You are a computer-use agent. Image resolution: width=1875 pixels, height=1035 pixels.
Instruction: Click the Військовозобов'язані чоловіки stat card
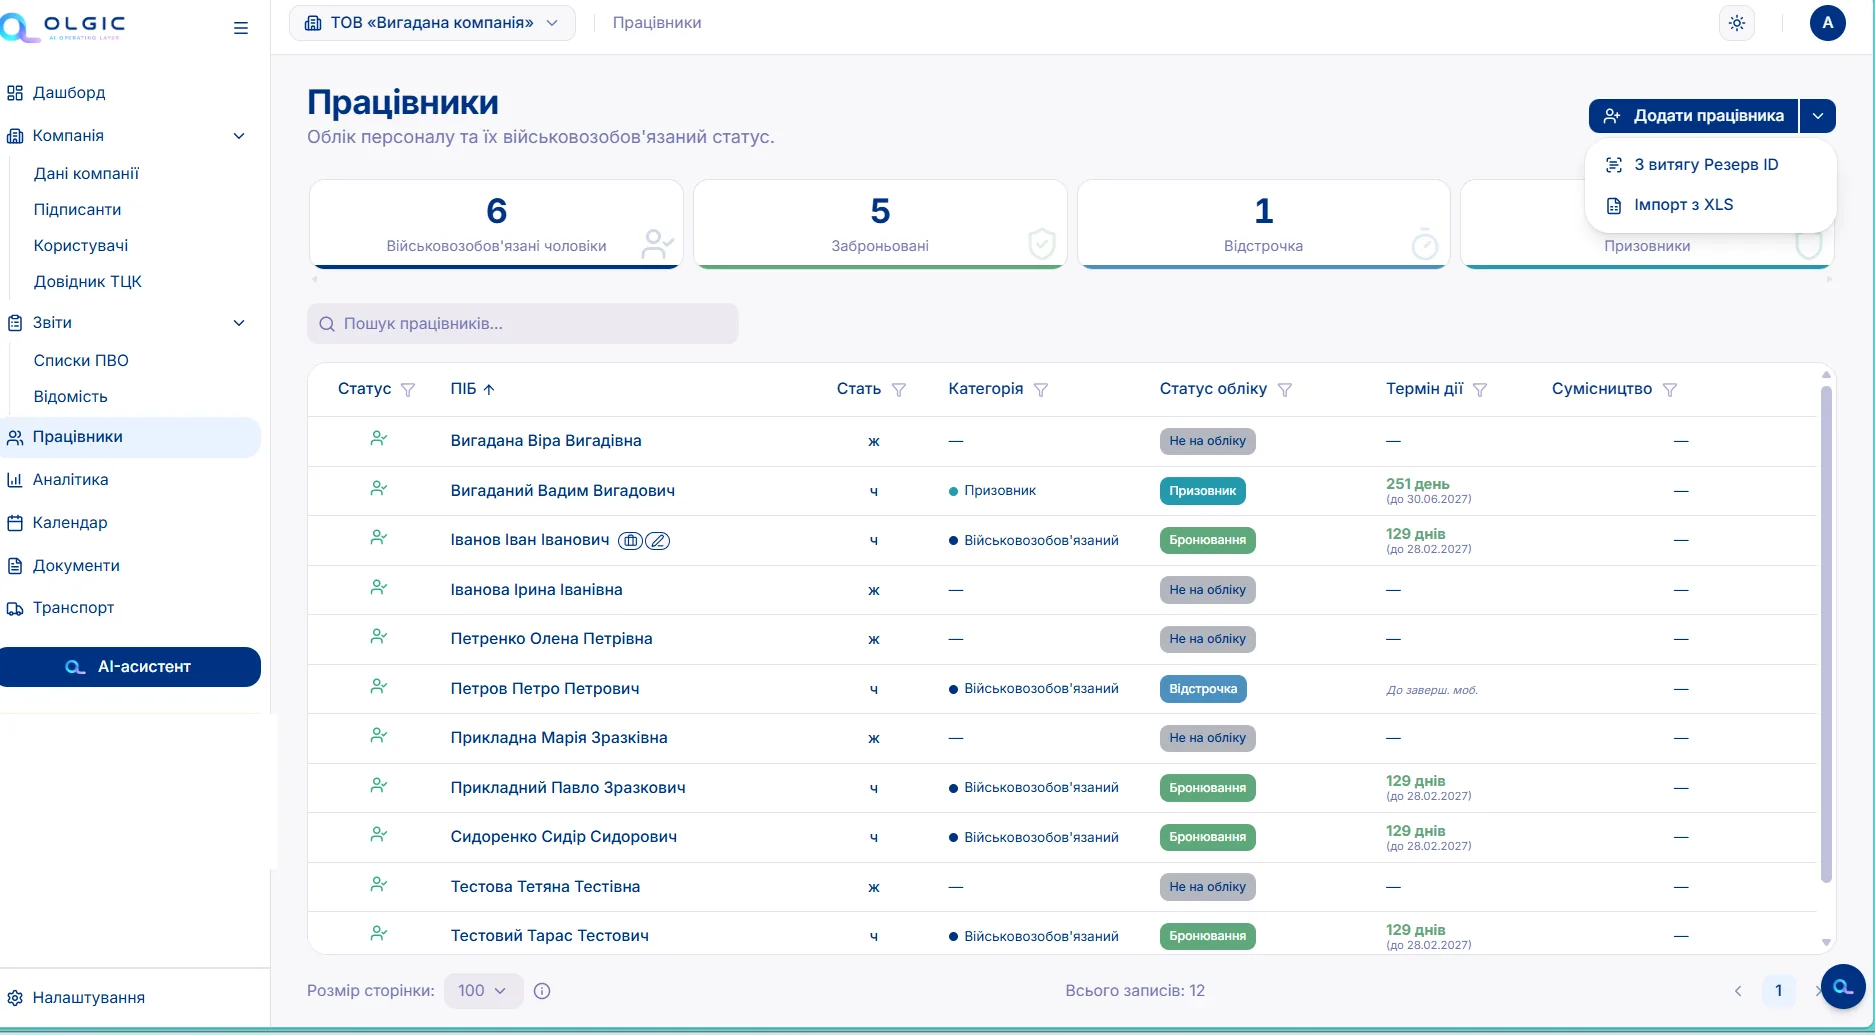pyautogui.click(x=497, y=224)
